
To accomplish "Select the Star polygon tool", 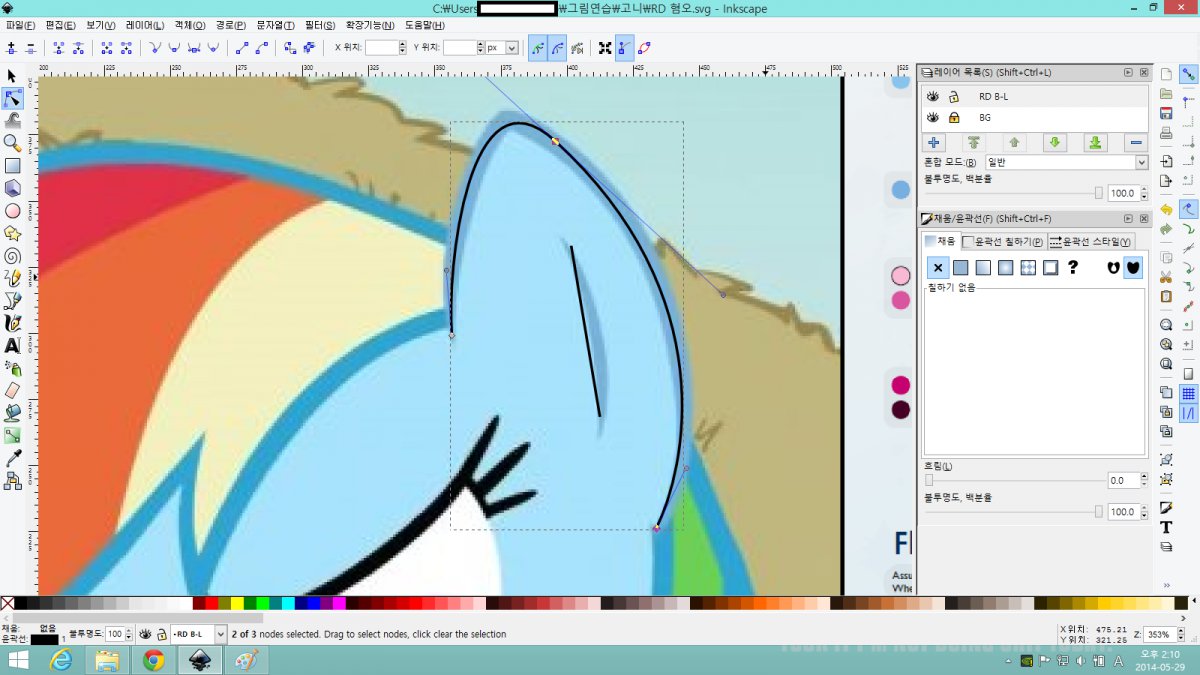I will click(12, 233).
